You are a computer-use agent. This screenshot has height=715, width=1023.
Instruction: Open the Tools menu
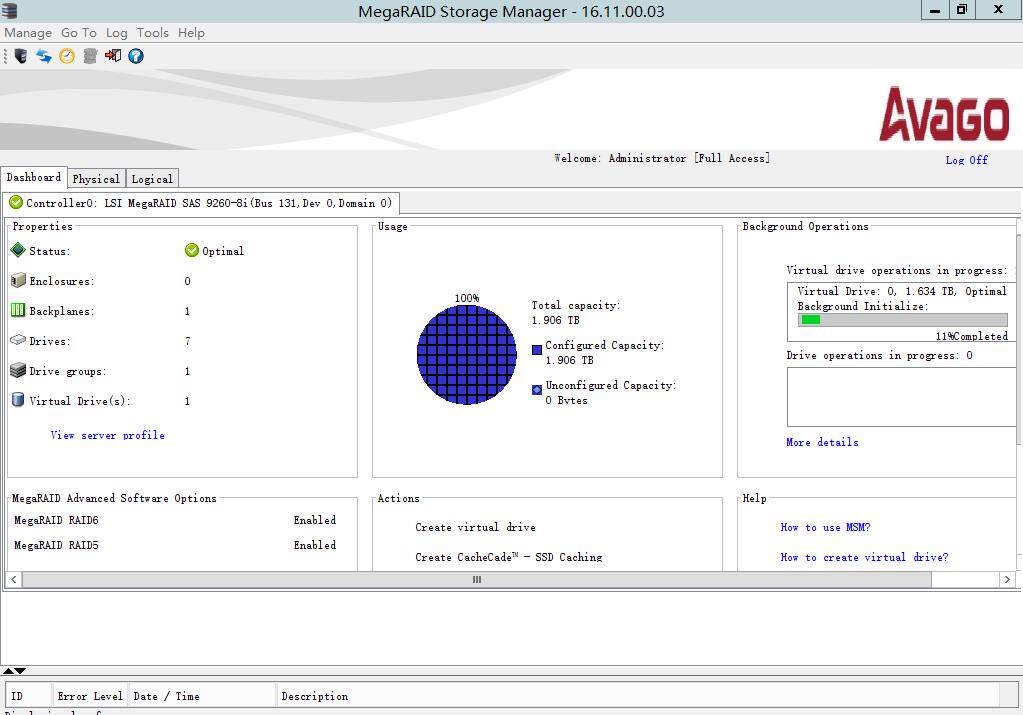point(153,33)
